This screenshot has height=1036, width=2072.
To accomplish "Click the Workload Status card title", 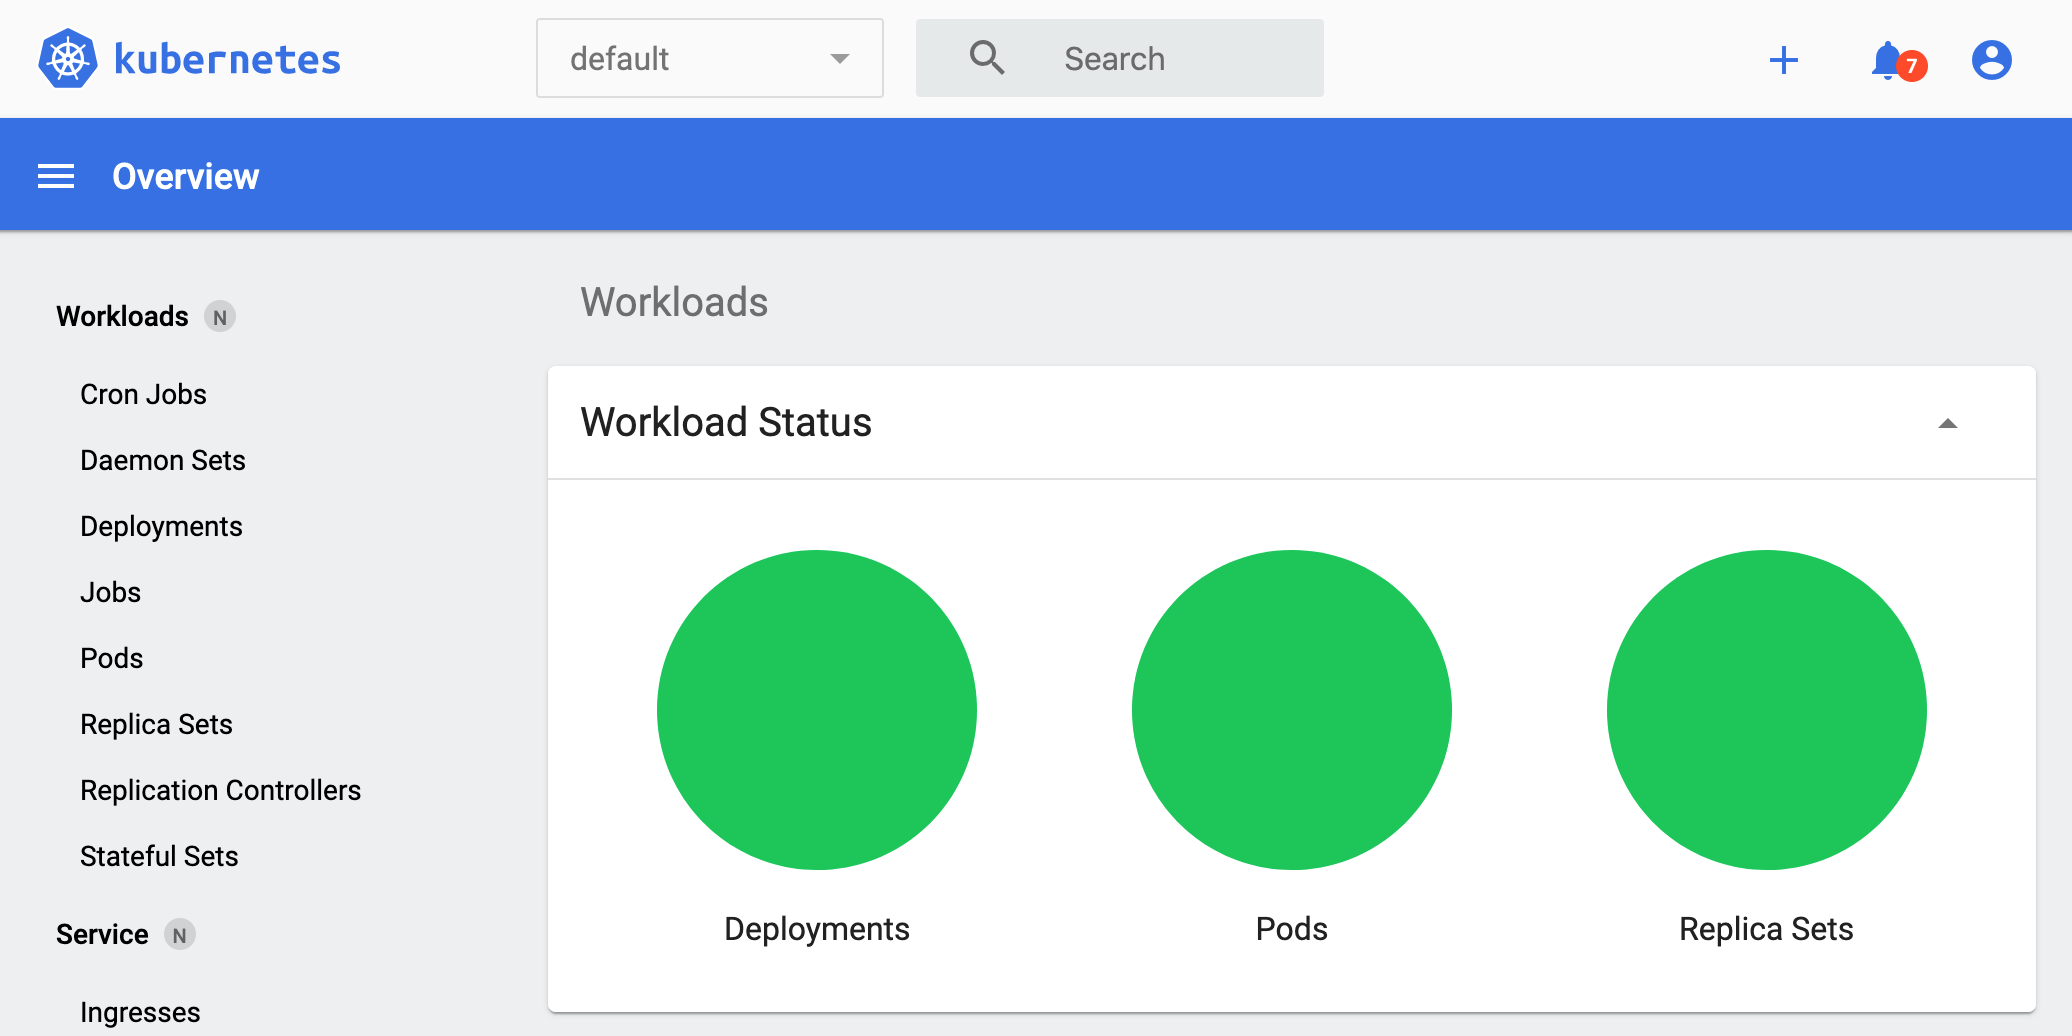I will pyautogui.click(x=726, y=422).
